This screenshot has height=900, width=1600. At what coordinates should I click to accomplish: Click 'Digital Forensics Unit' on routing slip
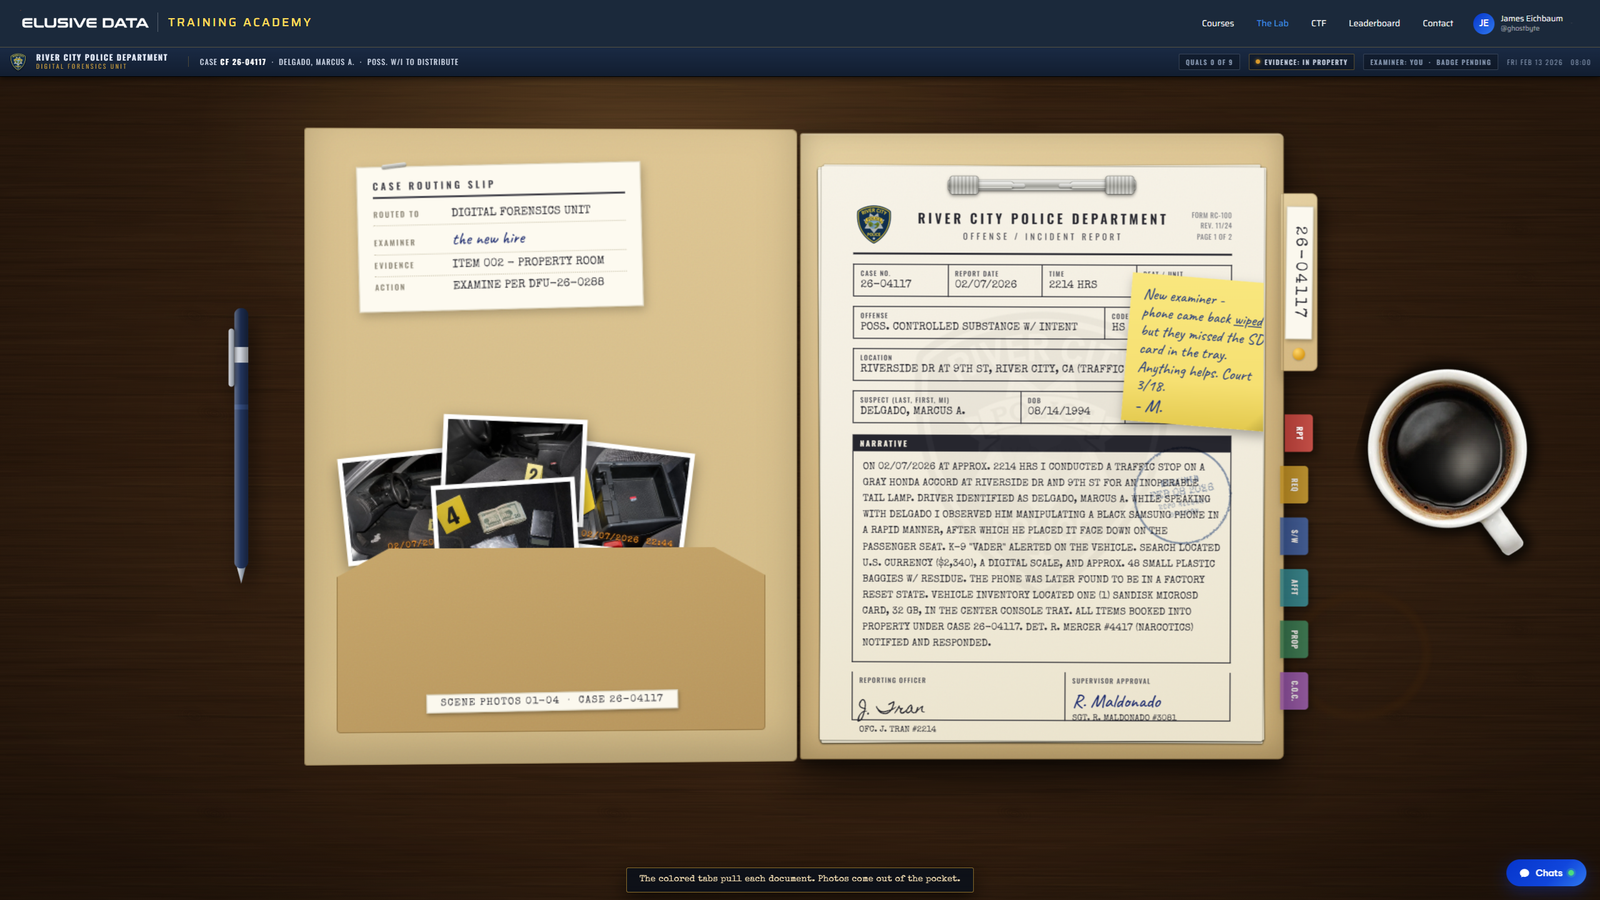520,211
